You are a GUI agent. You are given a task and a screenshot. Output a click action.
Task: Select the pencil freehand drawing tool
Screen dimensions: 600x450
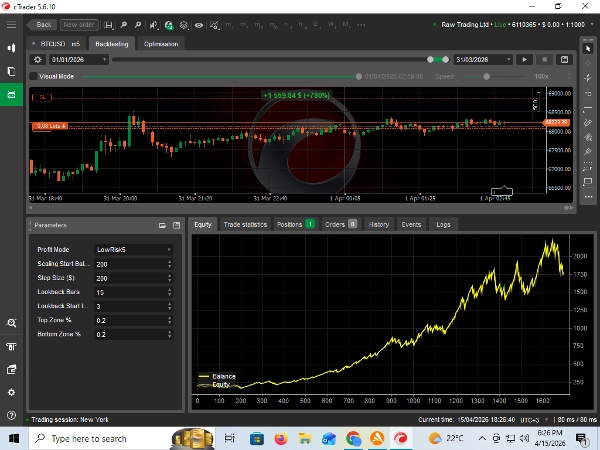[588, 122]
